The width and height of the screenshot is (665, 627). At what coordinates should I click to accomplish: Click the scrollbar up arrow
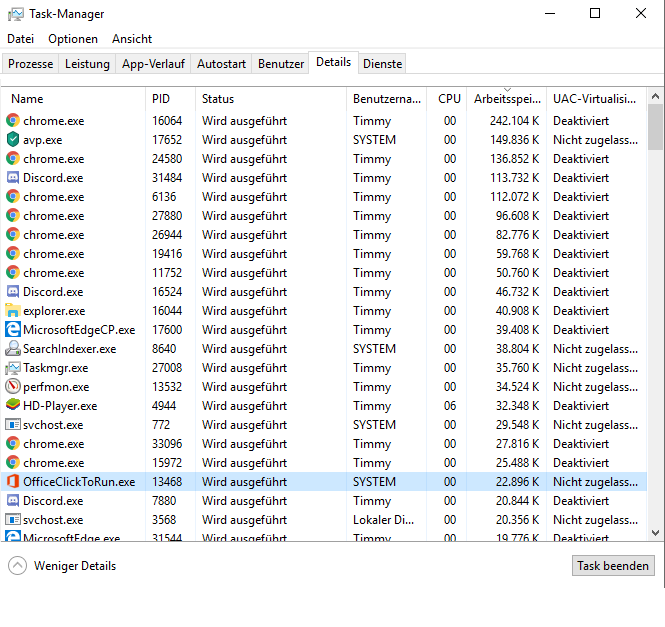(655, 96)
